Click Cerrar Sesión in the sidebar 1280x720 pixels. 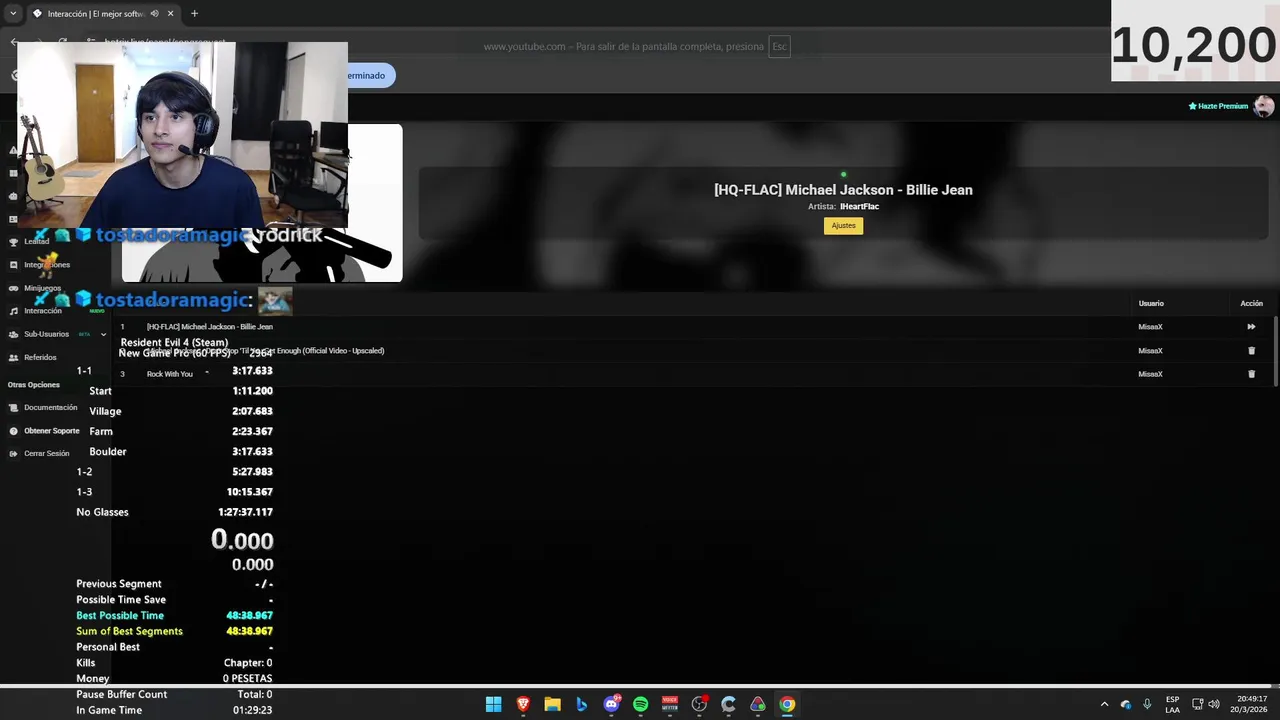click(x=46, y=454)
